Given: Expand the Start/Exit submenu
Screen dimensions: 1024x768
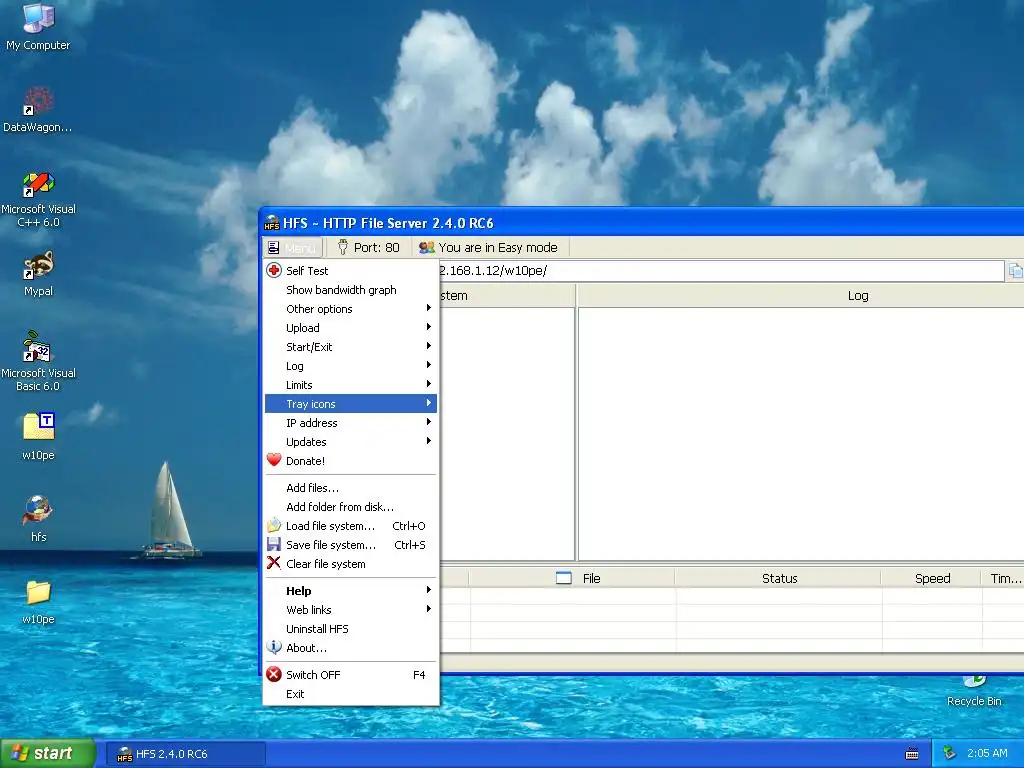Looking at the screenshot, I should click(351, 346).
